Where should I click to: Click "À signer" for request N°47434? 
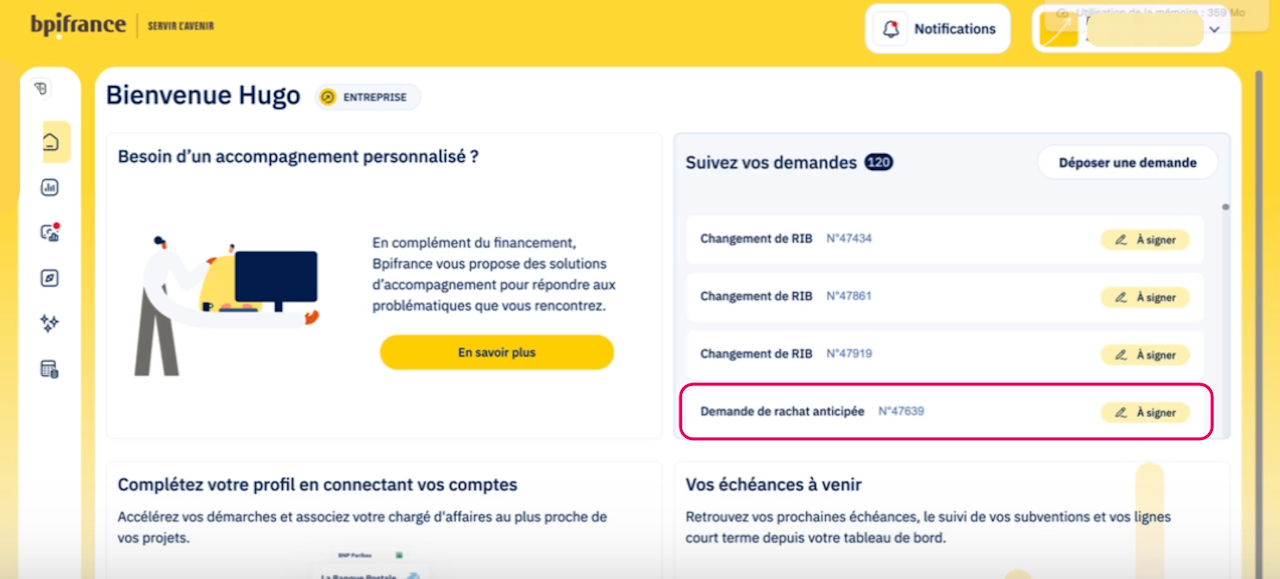click(x=1145, y=240)
